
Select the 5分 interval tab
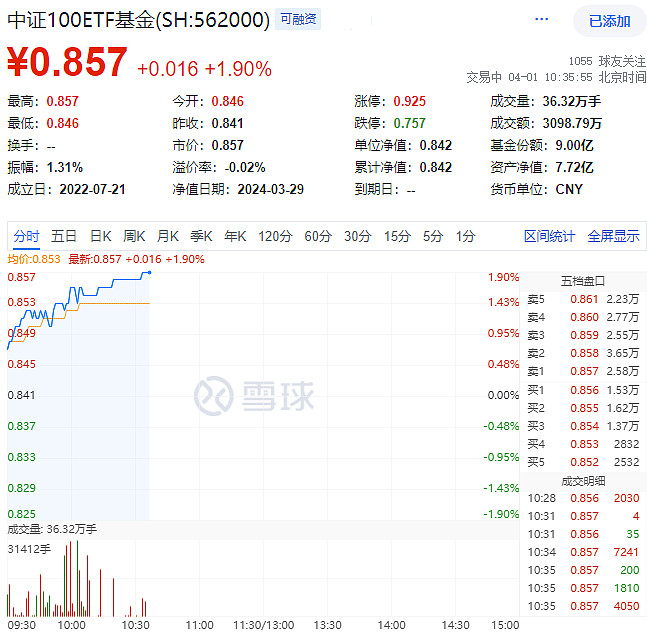[x=432, y=236]
